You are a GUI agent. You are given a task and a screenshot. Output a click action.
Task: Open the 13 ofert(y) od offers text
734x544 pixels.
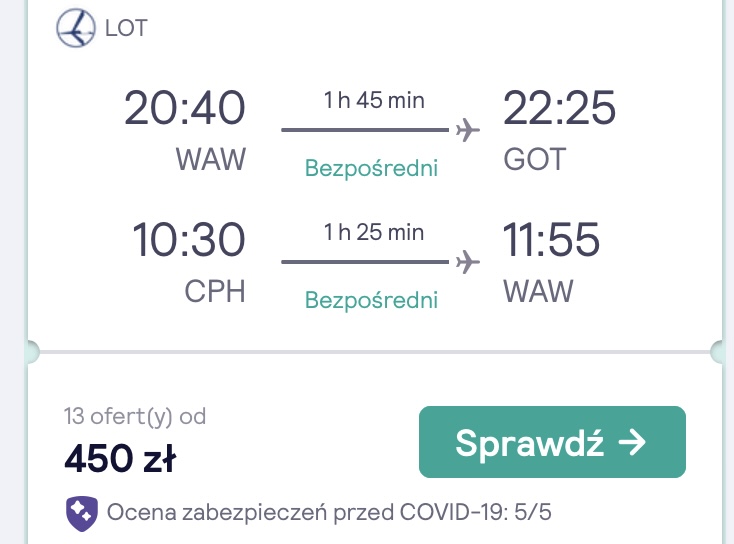[135, 416]
